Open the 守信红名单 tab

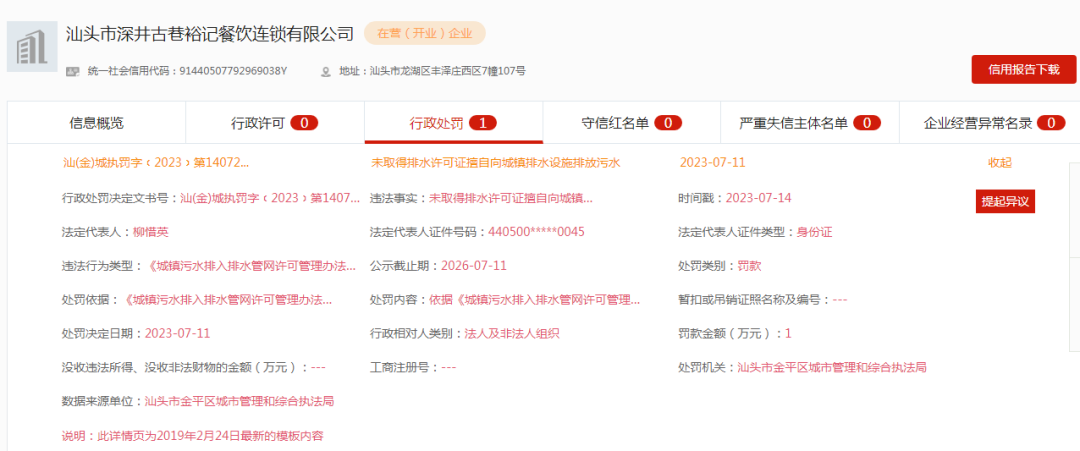tap(632, 123)
